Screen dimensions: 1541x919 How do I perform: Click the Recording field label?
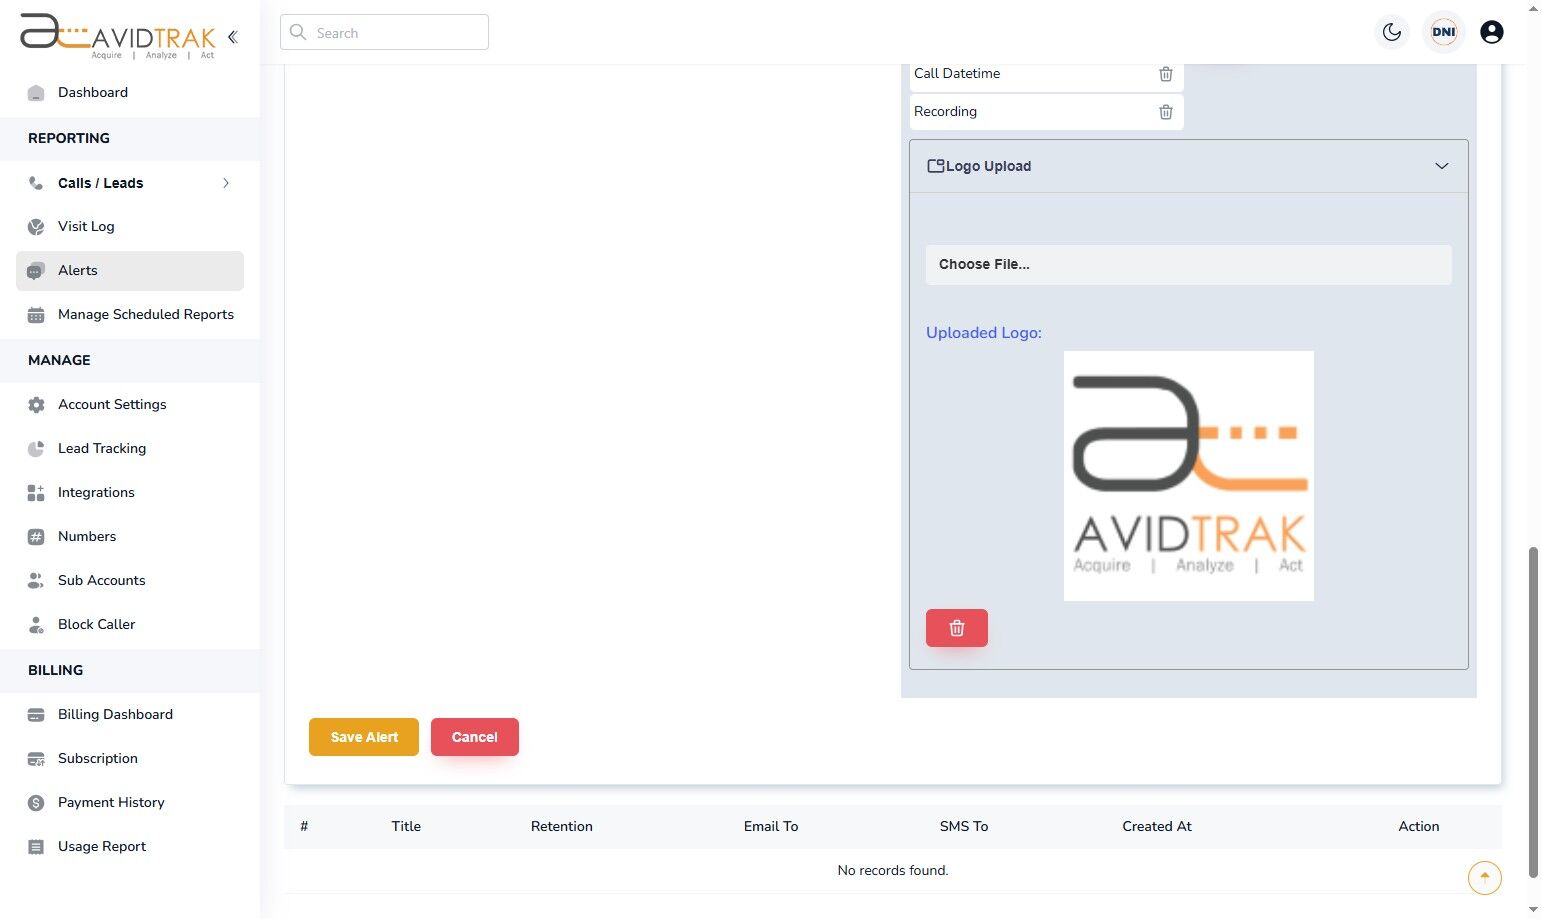[x=945, y=112]
